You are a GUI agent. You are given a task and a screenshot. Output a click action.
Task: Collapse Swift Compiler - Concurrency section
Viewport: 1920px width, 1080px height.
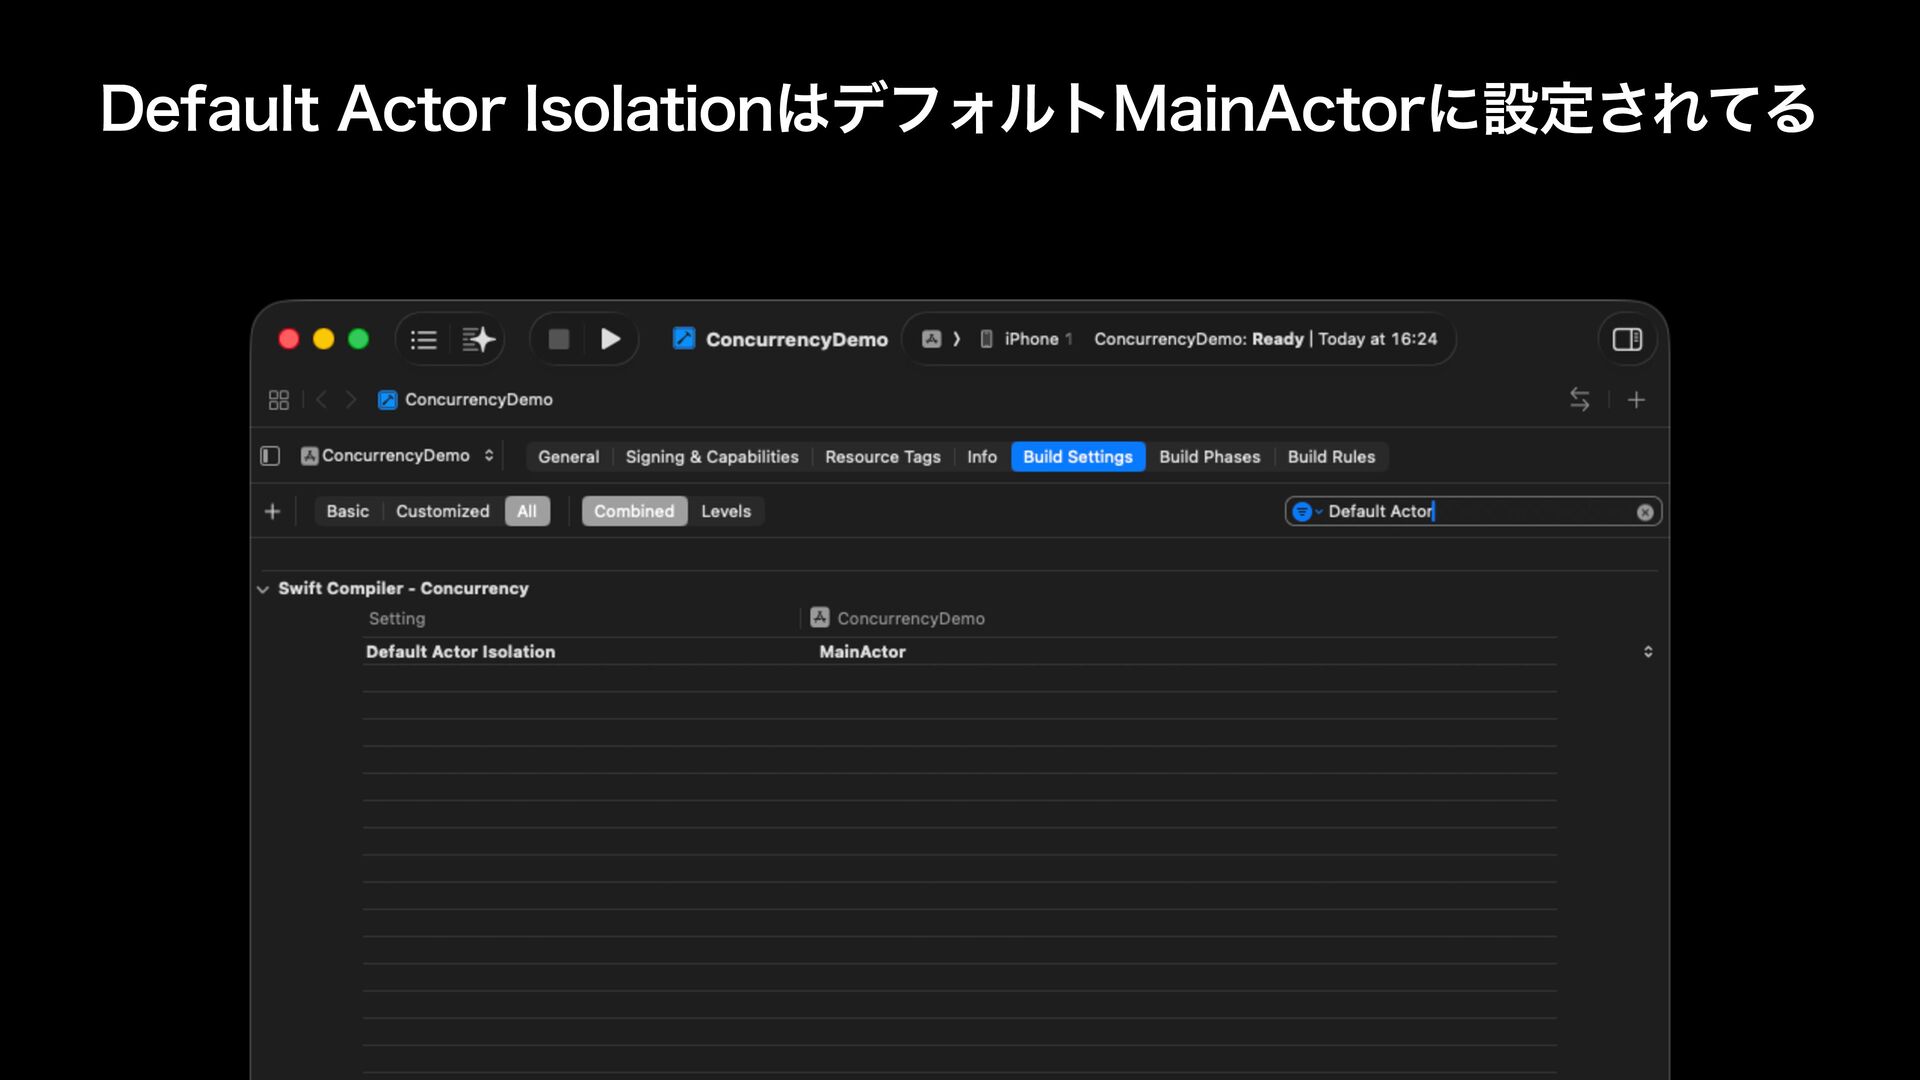[x=263, y=589]
